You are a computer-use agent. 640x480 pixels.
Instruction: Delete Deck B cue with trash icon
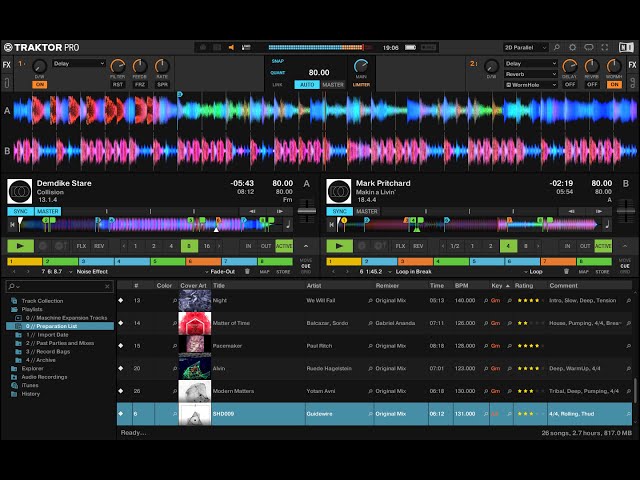coord(566,271)
